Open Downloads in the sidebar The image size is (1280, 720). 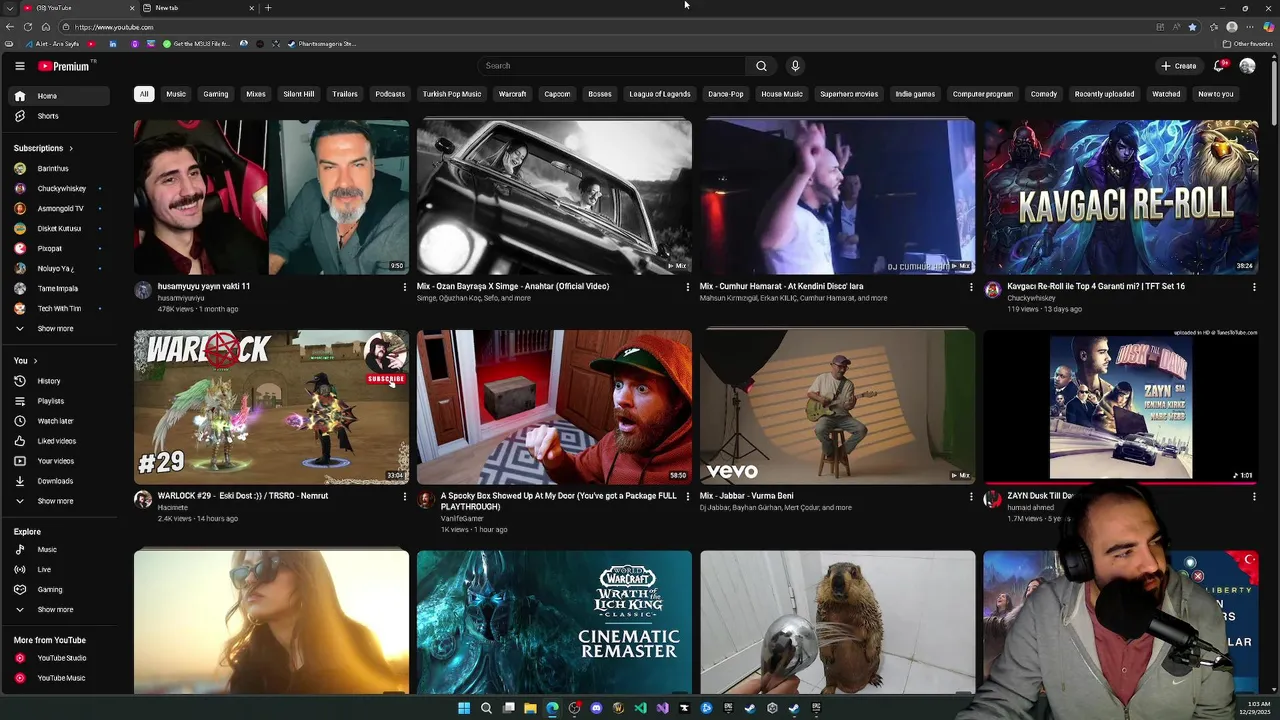tap(56, 481)
